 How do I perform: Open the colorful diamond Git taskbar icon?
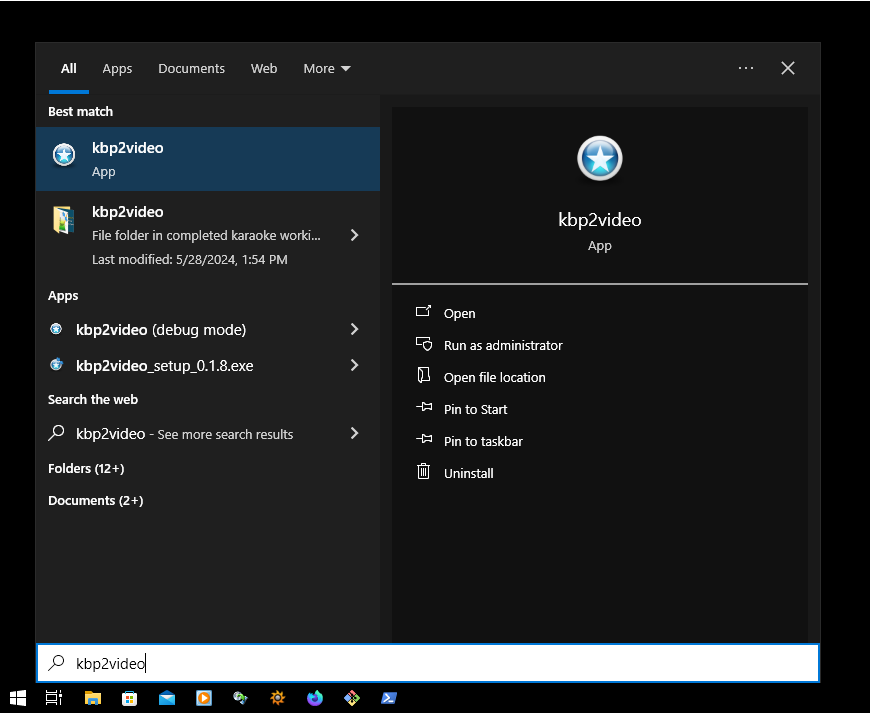click(352, 698)
